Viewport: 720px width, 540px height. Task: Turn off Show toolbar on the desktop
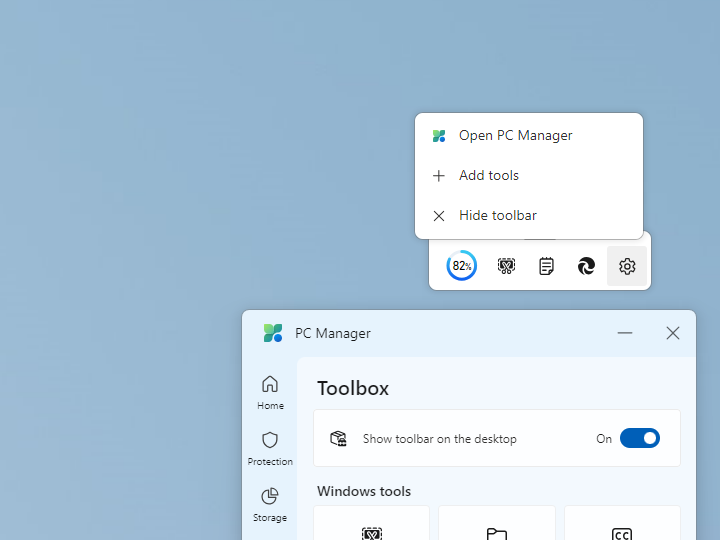[640, 438]
